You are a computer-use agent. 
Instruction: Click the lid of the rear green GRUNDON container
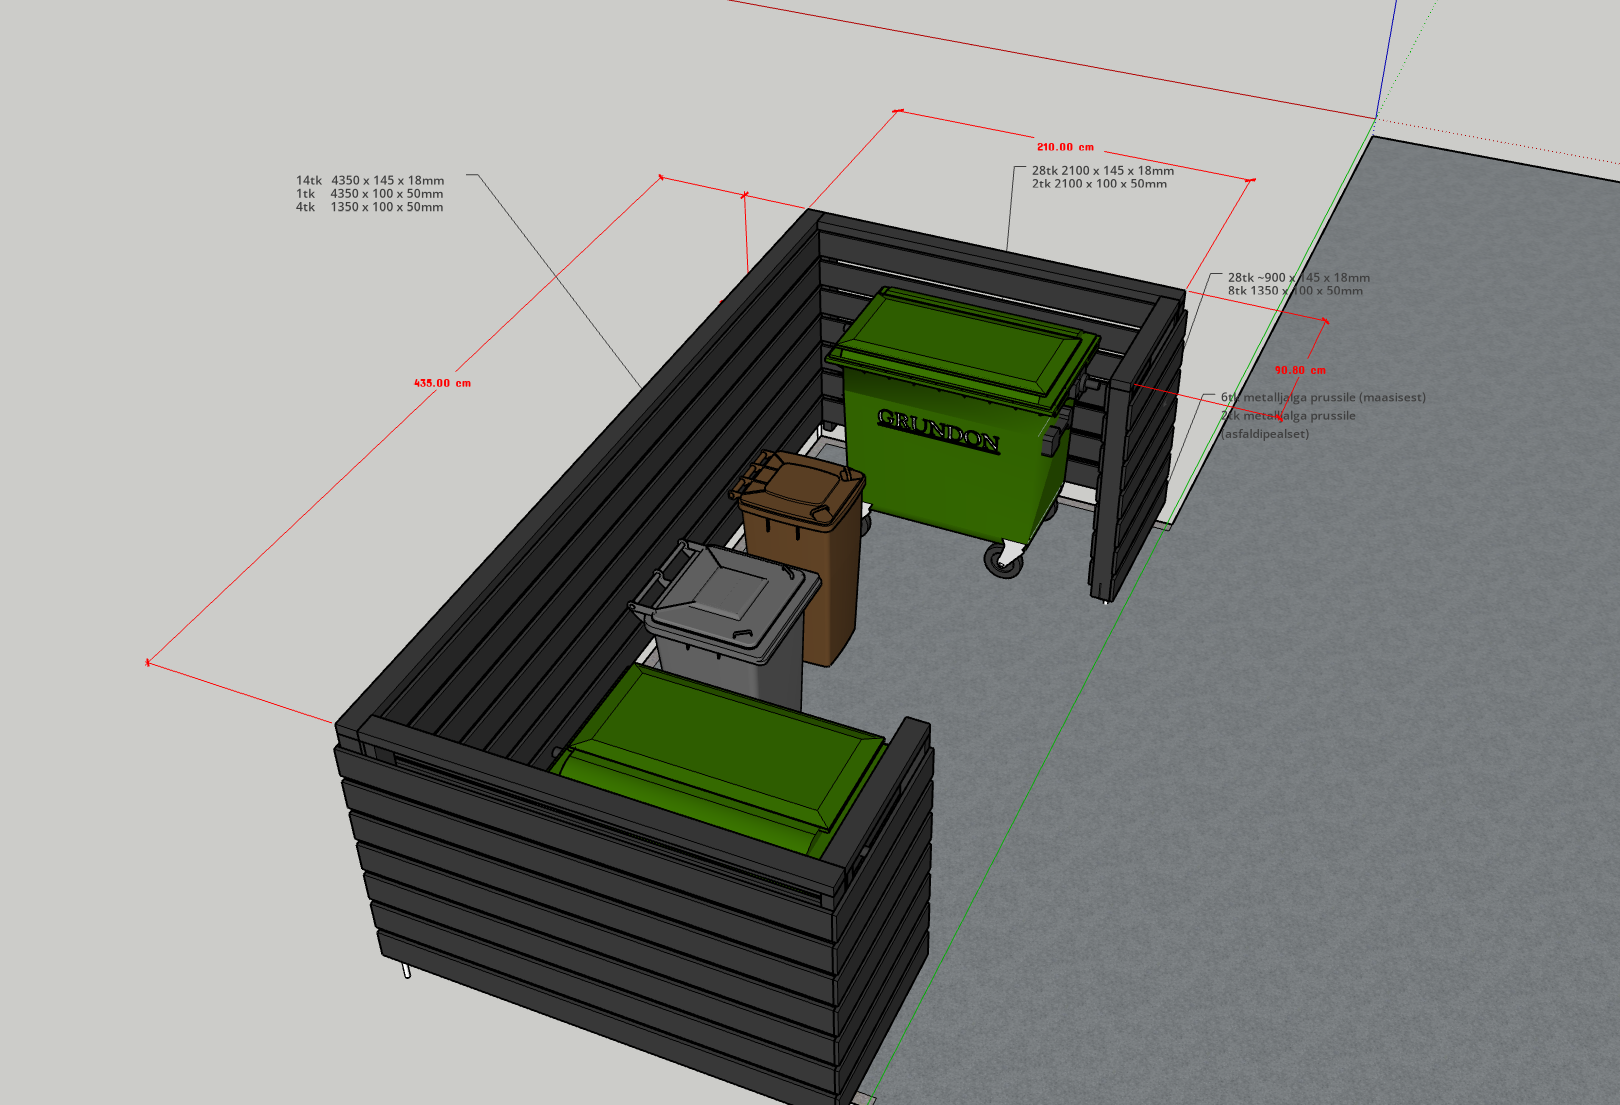click(x=960, y=340)
